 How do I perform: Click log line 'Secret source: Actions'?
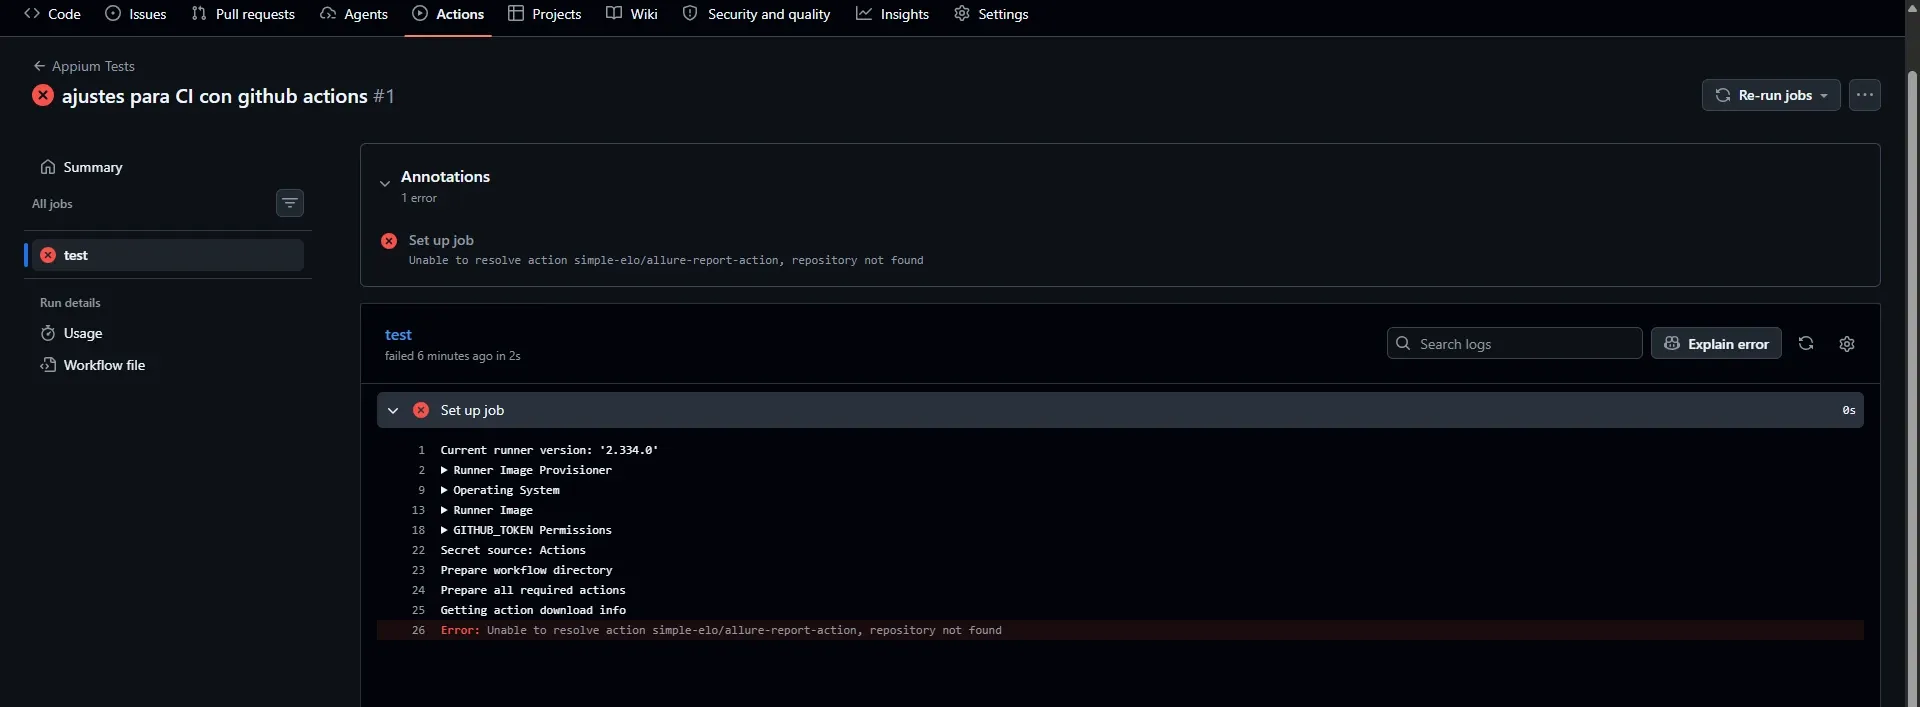513,550
